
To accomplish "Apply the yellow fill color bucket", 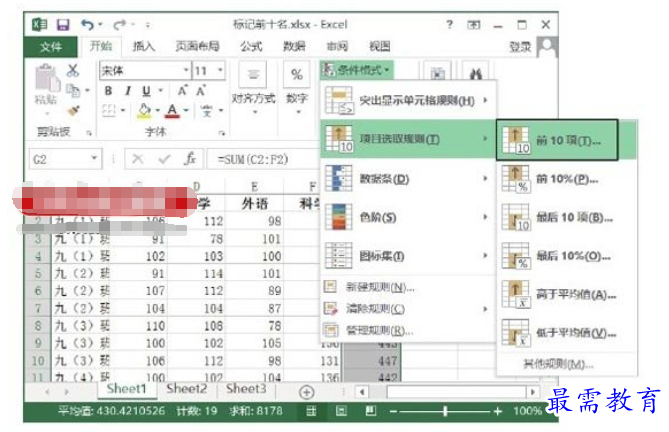I will [x=145, y=111].
